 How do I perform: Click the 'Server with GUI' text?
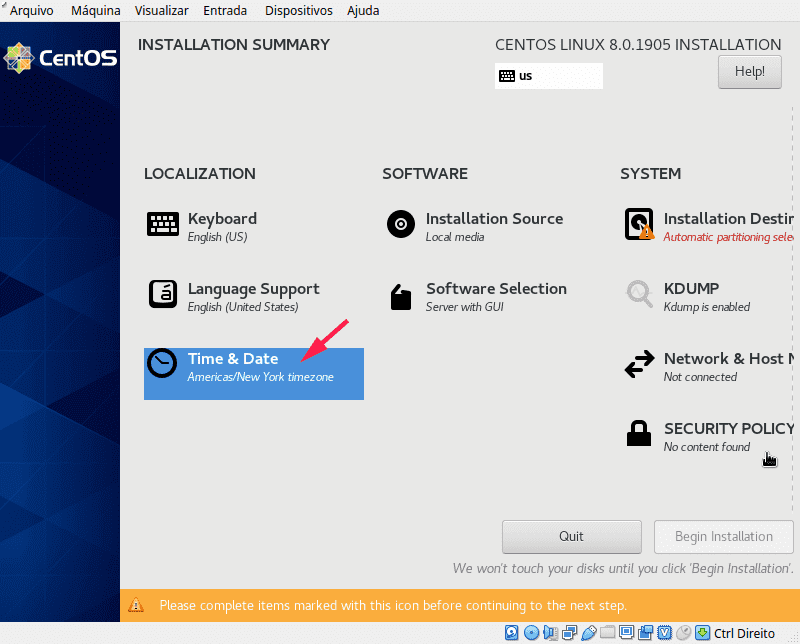click(x=464, y=307)
